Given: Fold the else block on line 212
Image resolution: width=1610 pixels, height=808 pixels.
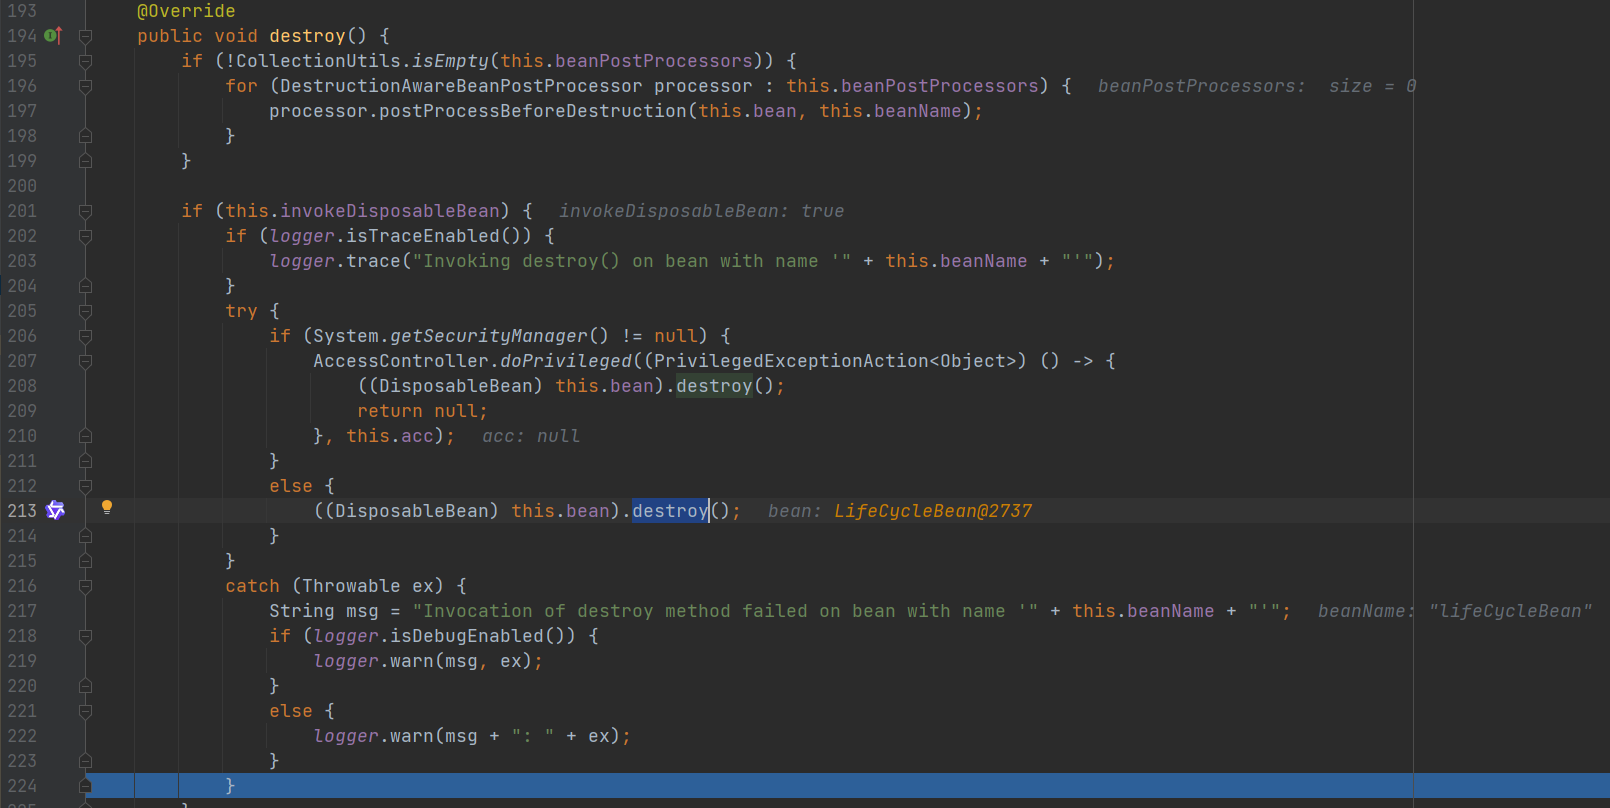Looking at the screenshot, I should pyautogui.click(x=86, y=486).
